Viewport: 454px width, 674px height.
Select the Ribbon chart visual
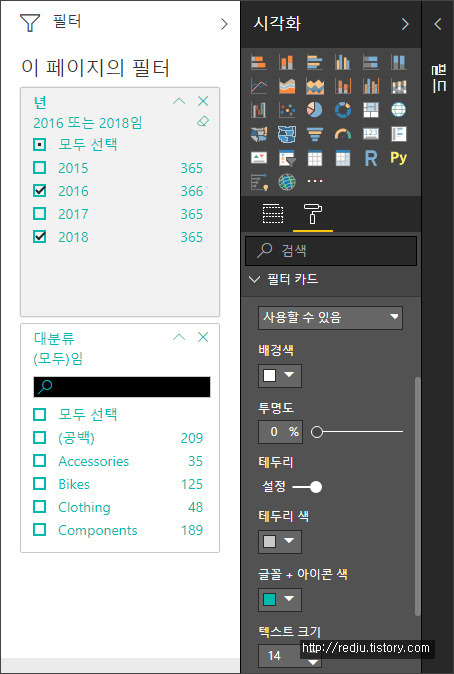[399, 86]
